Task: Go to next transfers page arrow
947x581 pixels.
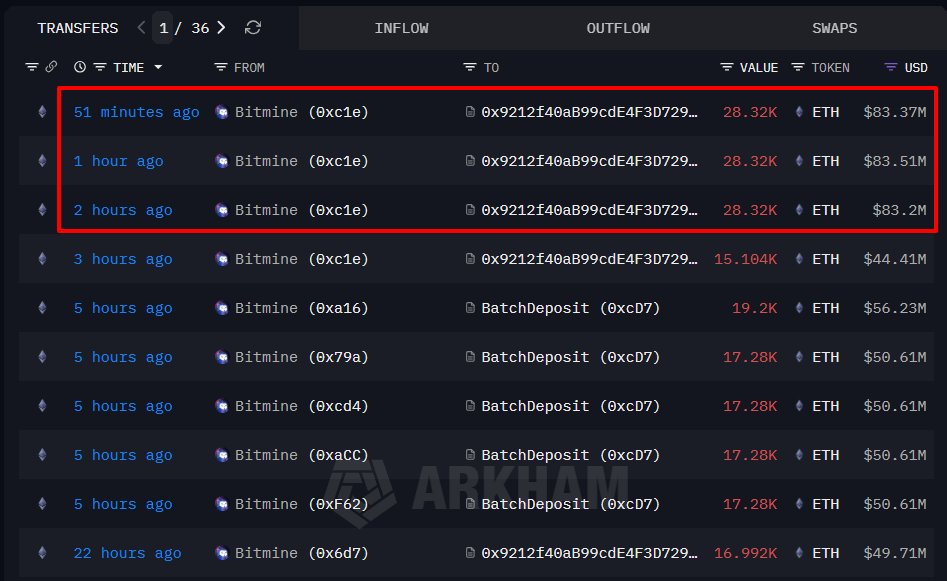Action: (x=221, y=28)
